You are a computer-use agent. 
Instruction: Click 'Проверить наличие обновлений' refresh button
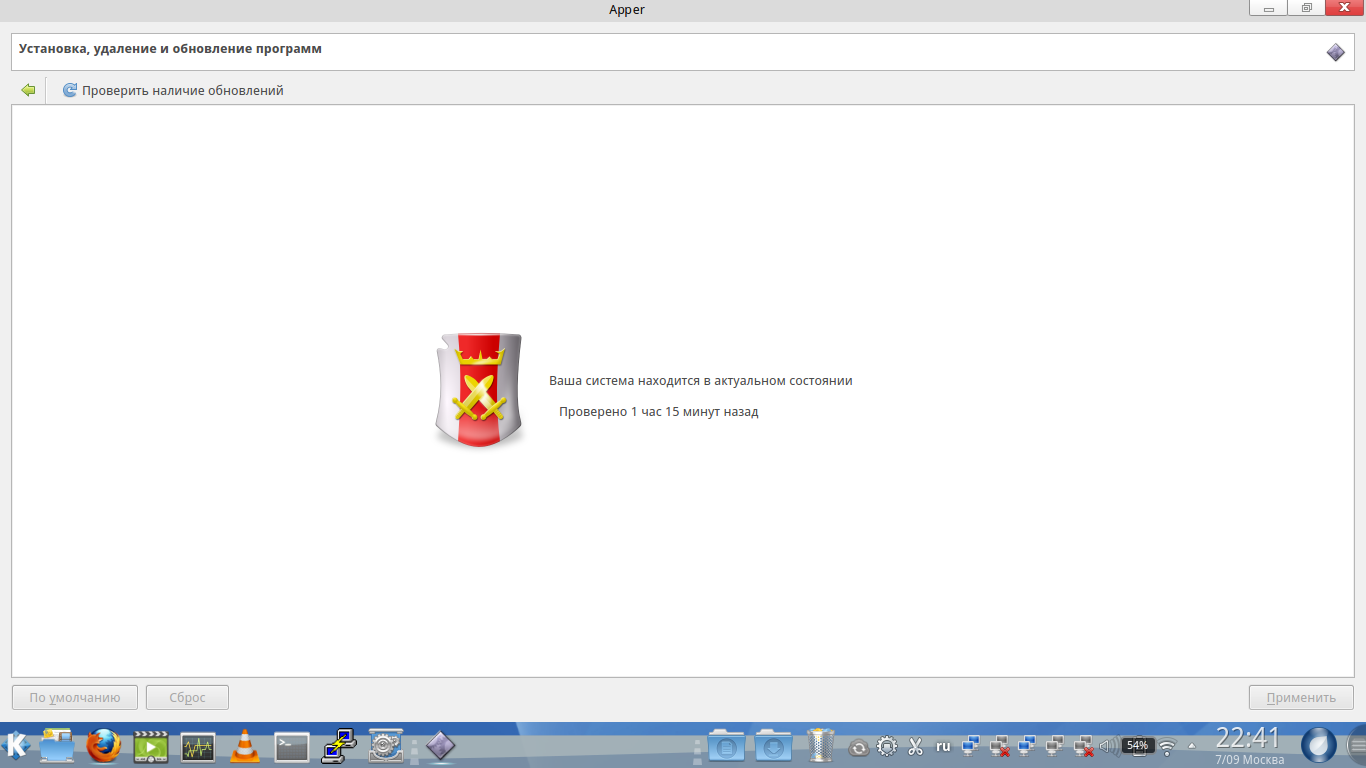pyautogui.click(x=173, y=90)
